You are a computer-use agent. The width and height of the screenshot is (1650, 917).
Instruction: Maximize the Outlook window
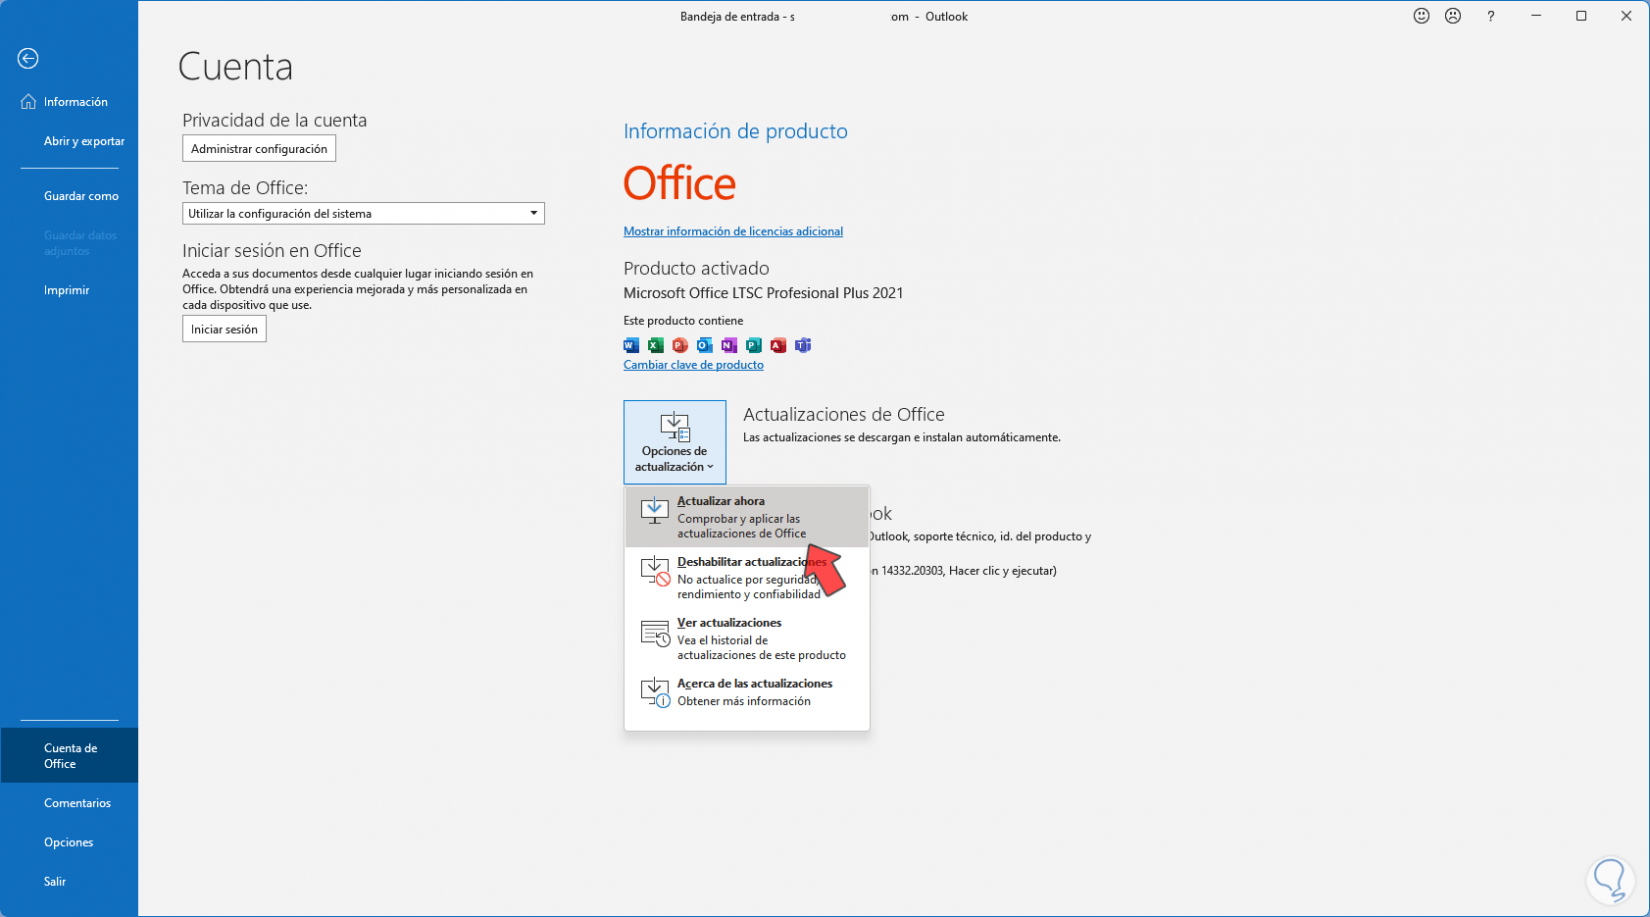pos(1581,16)
